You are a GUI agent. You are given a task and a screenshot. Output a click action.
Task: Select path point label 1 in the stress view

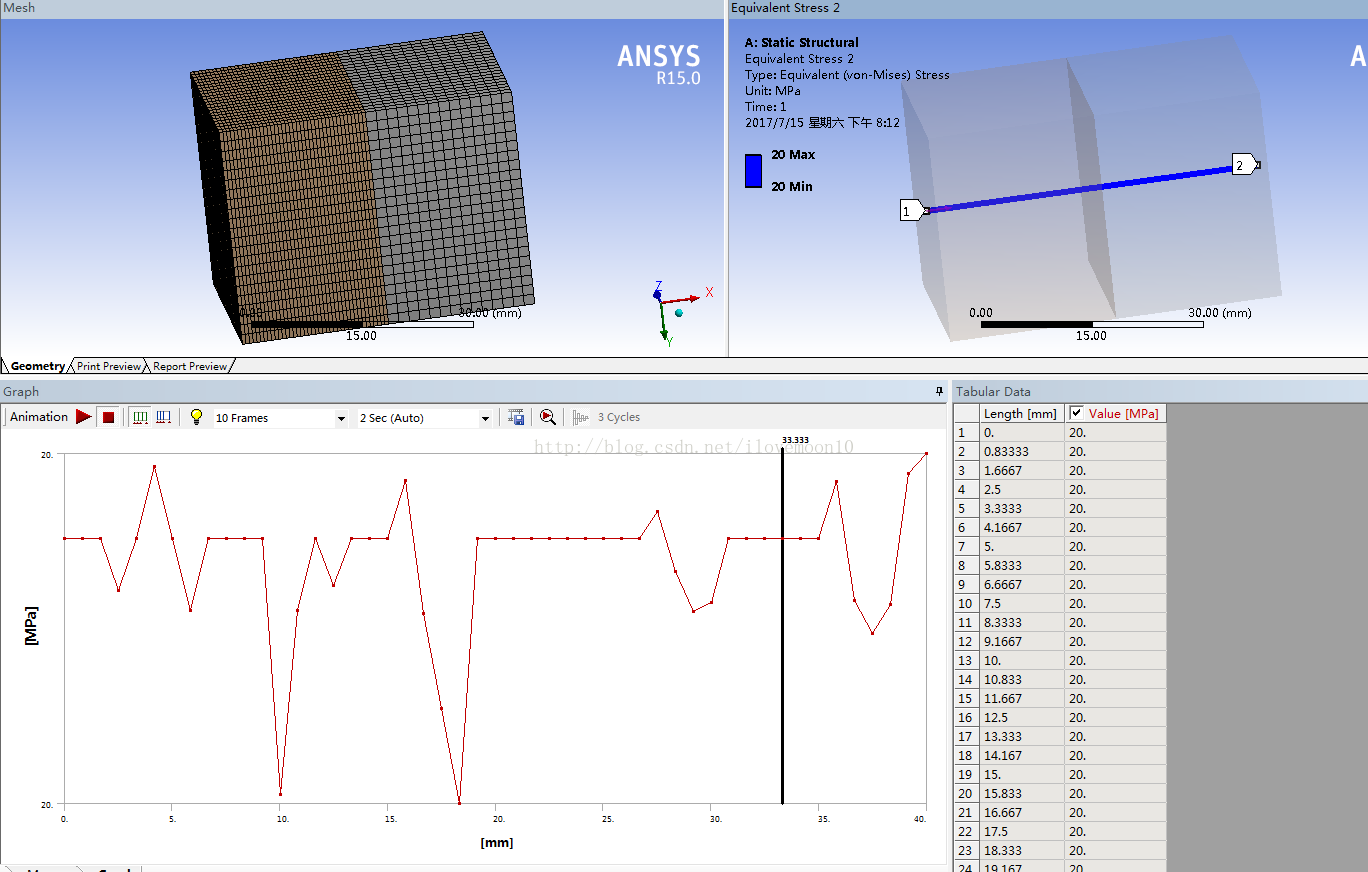[912, 210]
